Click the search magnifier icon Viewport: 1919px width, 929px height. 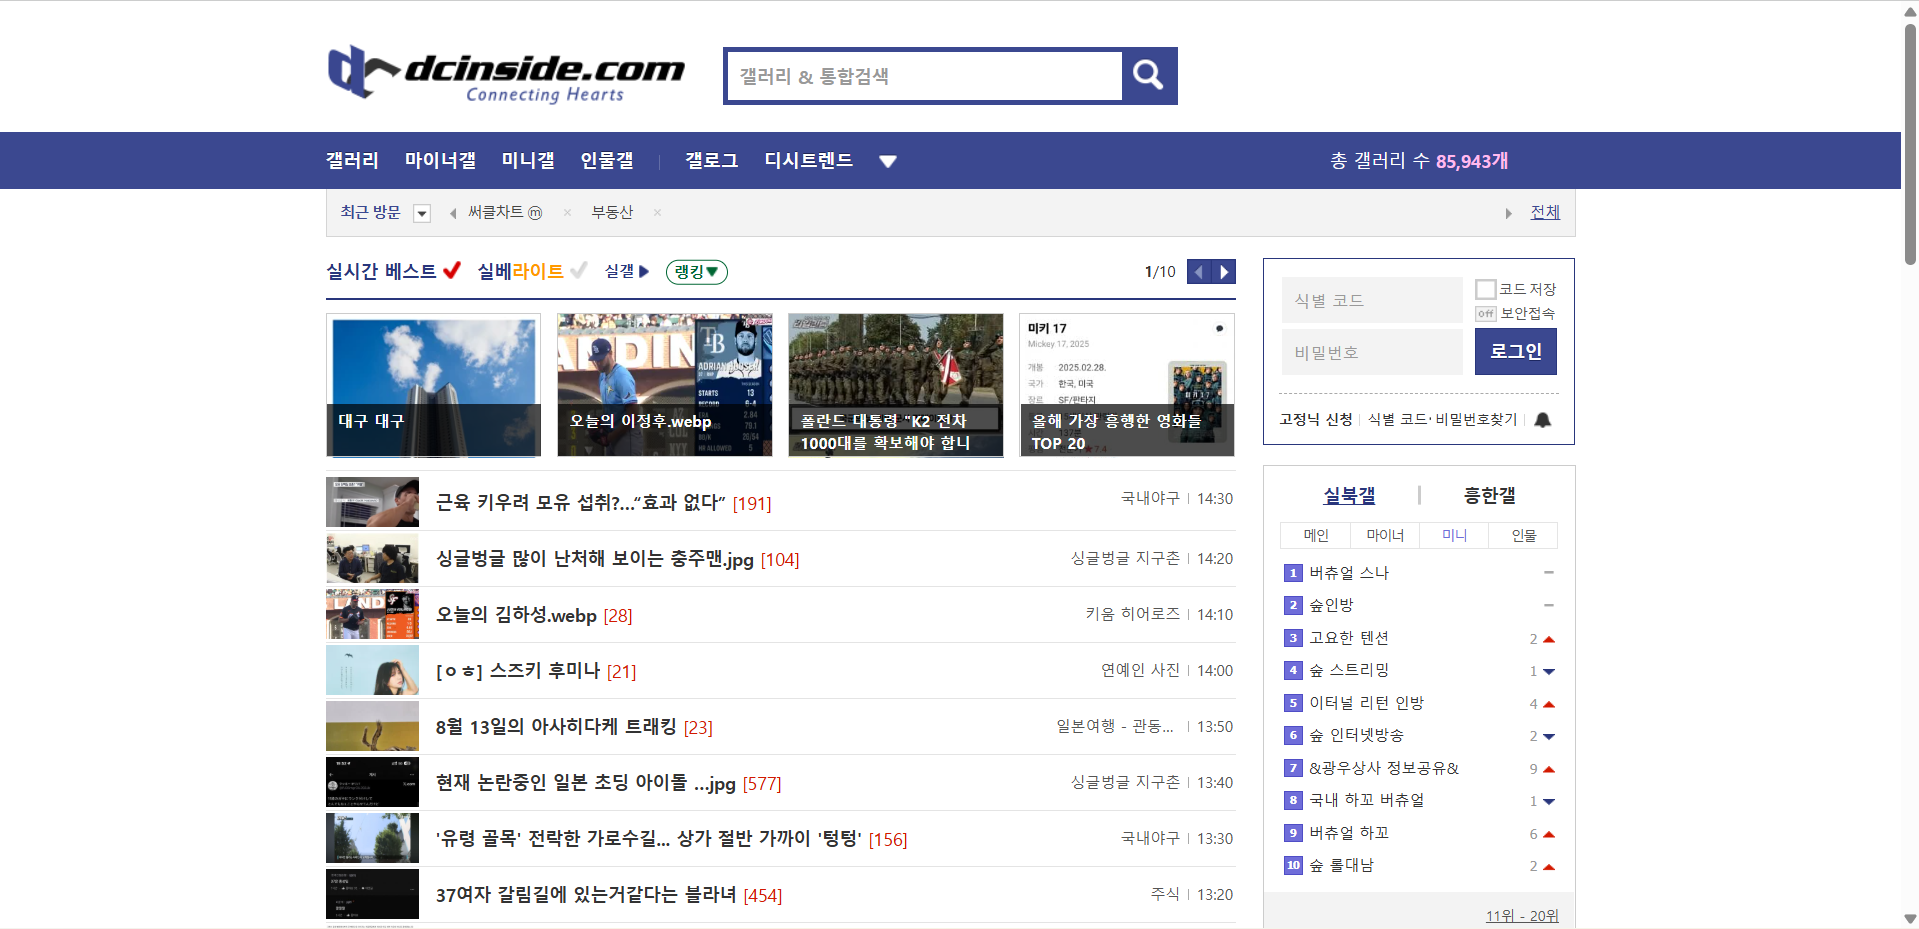(1148, 75)
